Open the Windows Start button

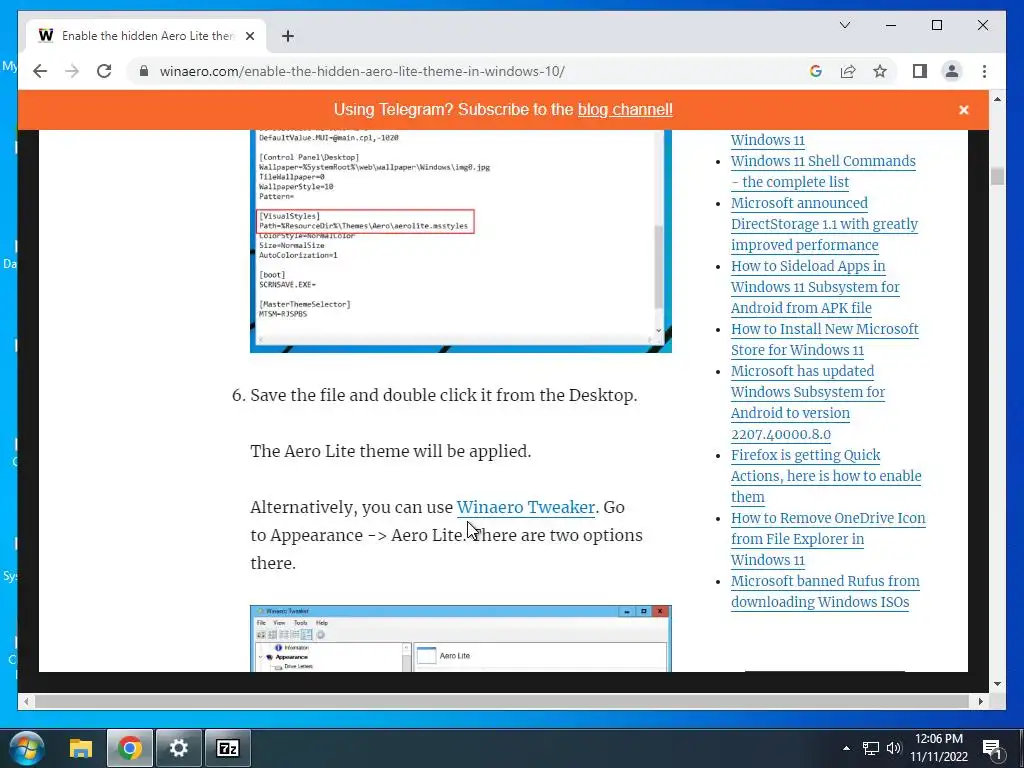pyautogui.click(x=26, y=748)
